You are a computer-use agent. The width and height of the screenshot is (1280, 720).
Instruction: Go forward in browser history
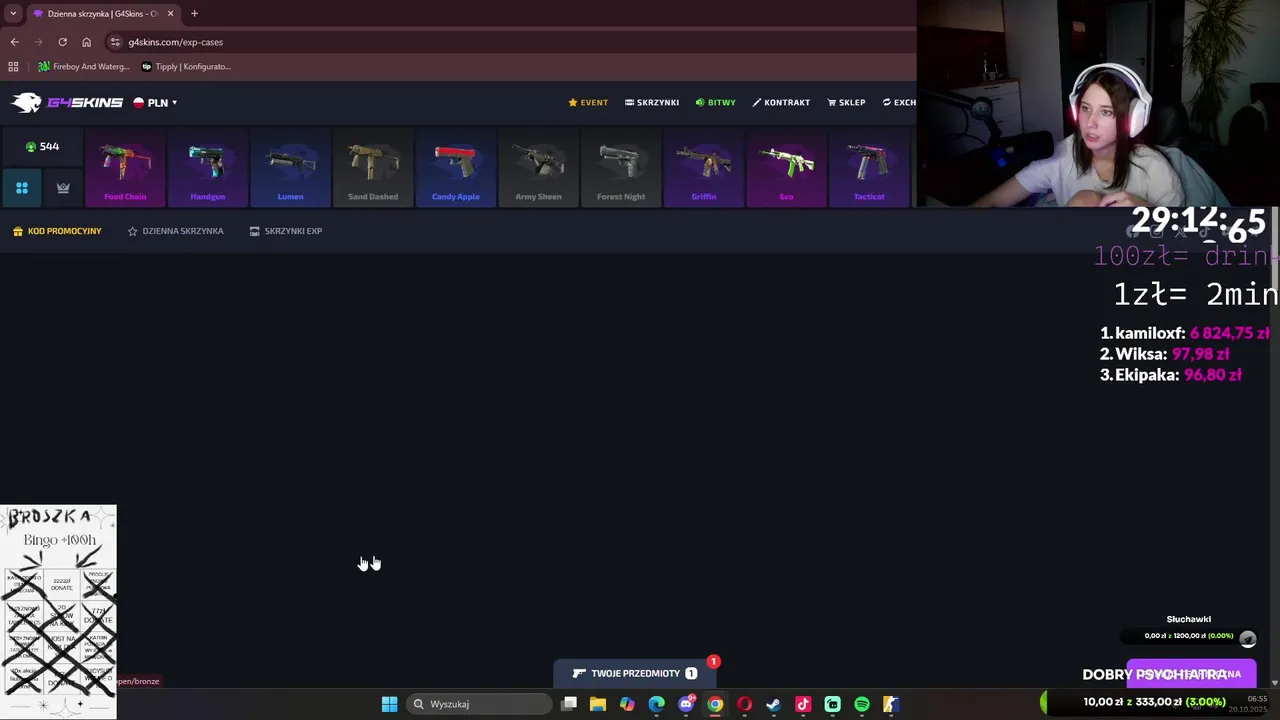tap(38, 42)
